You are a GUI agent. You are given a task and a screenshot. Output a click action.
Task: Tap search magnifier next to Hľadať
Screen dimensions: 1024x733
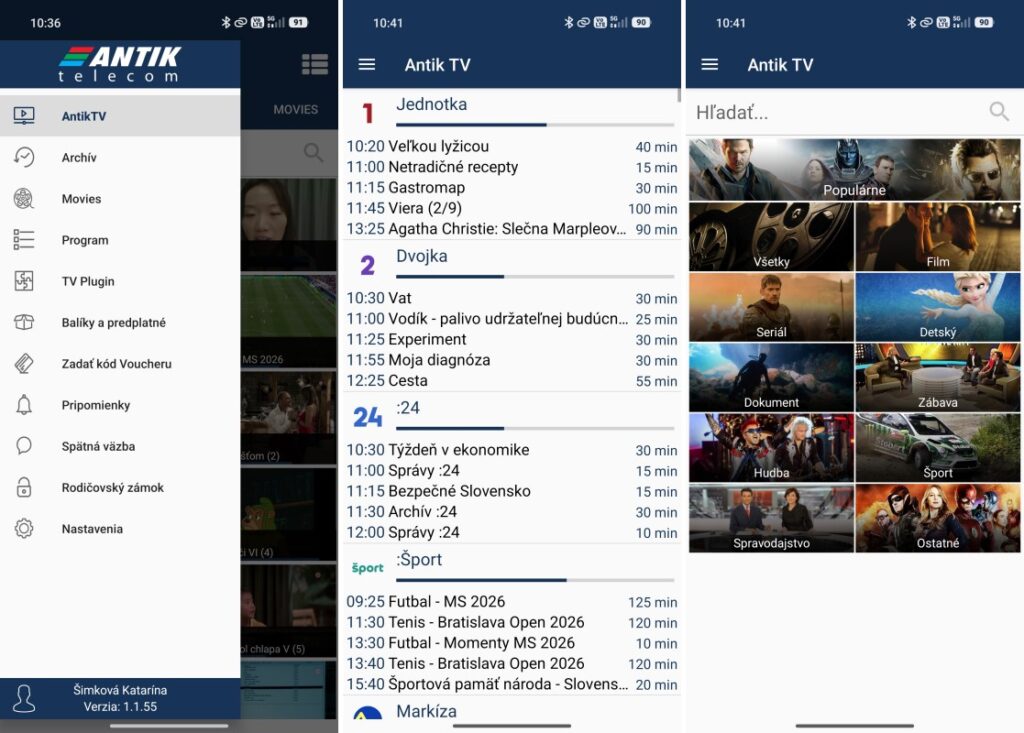coord(999,112)
